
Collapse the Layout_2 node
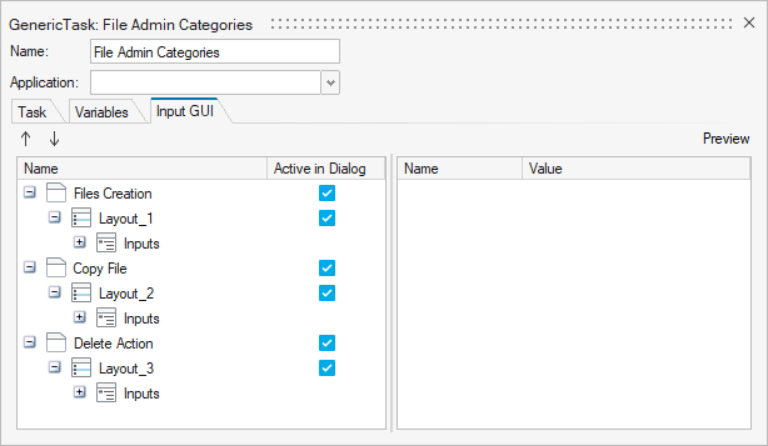[55, 292]
